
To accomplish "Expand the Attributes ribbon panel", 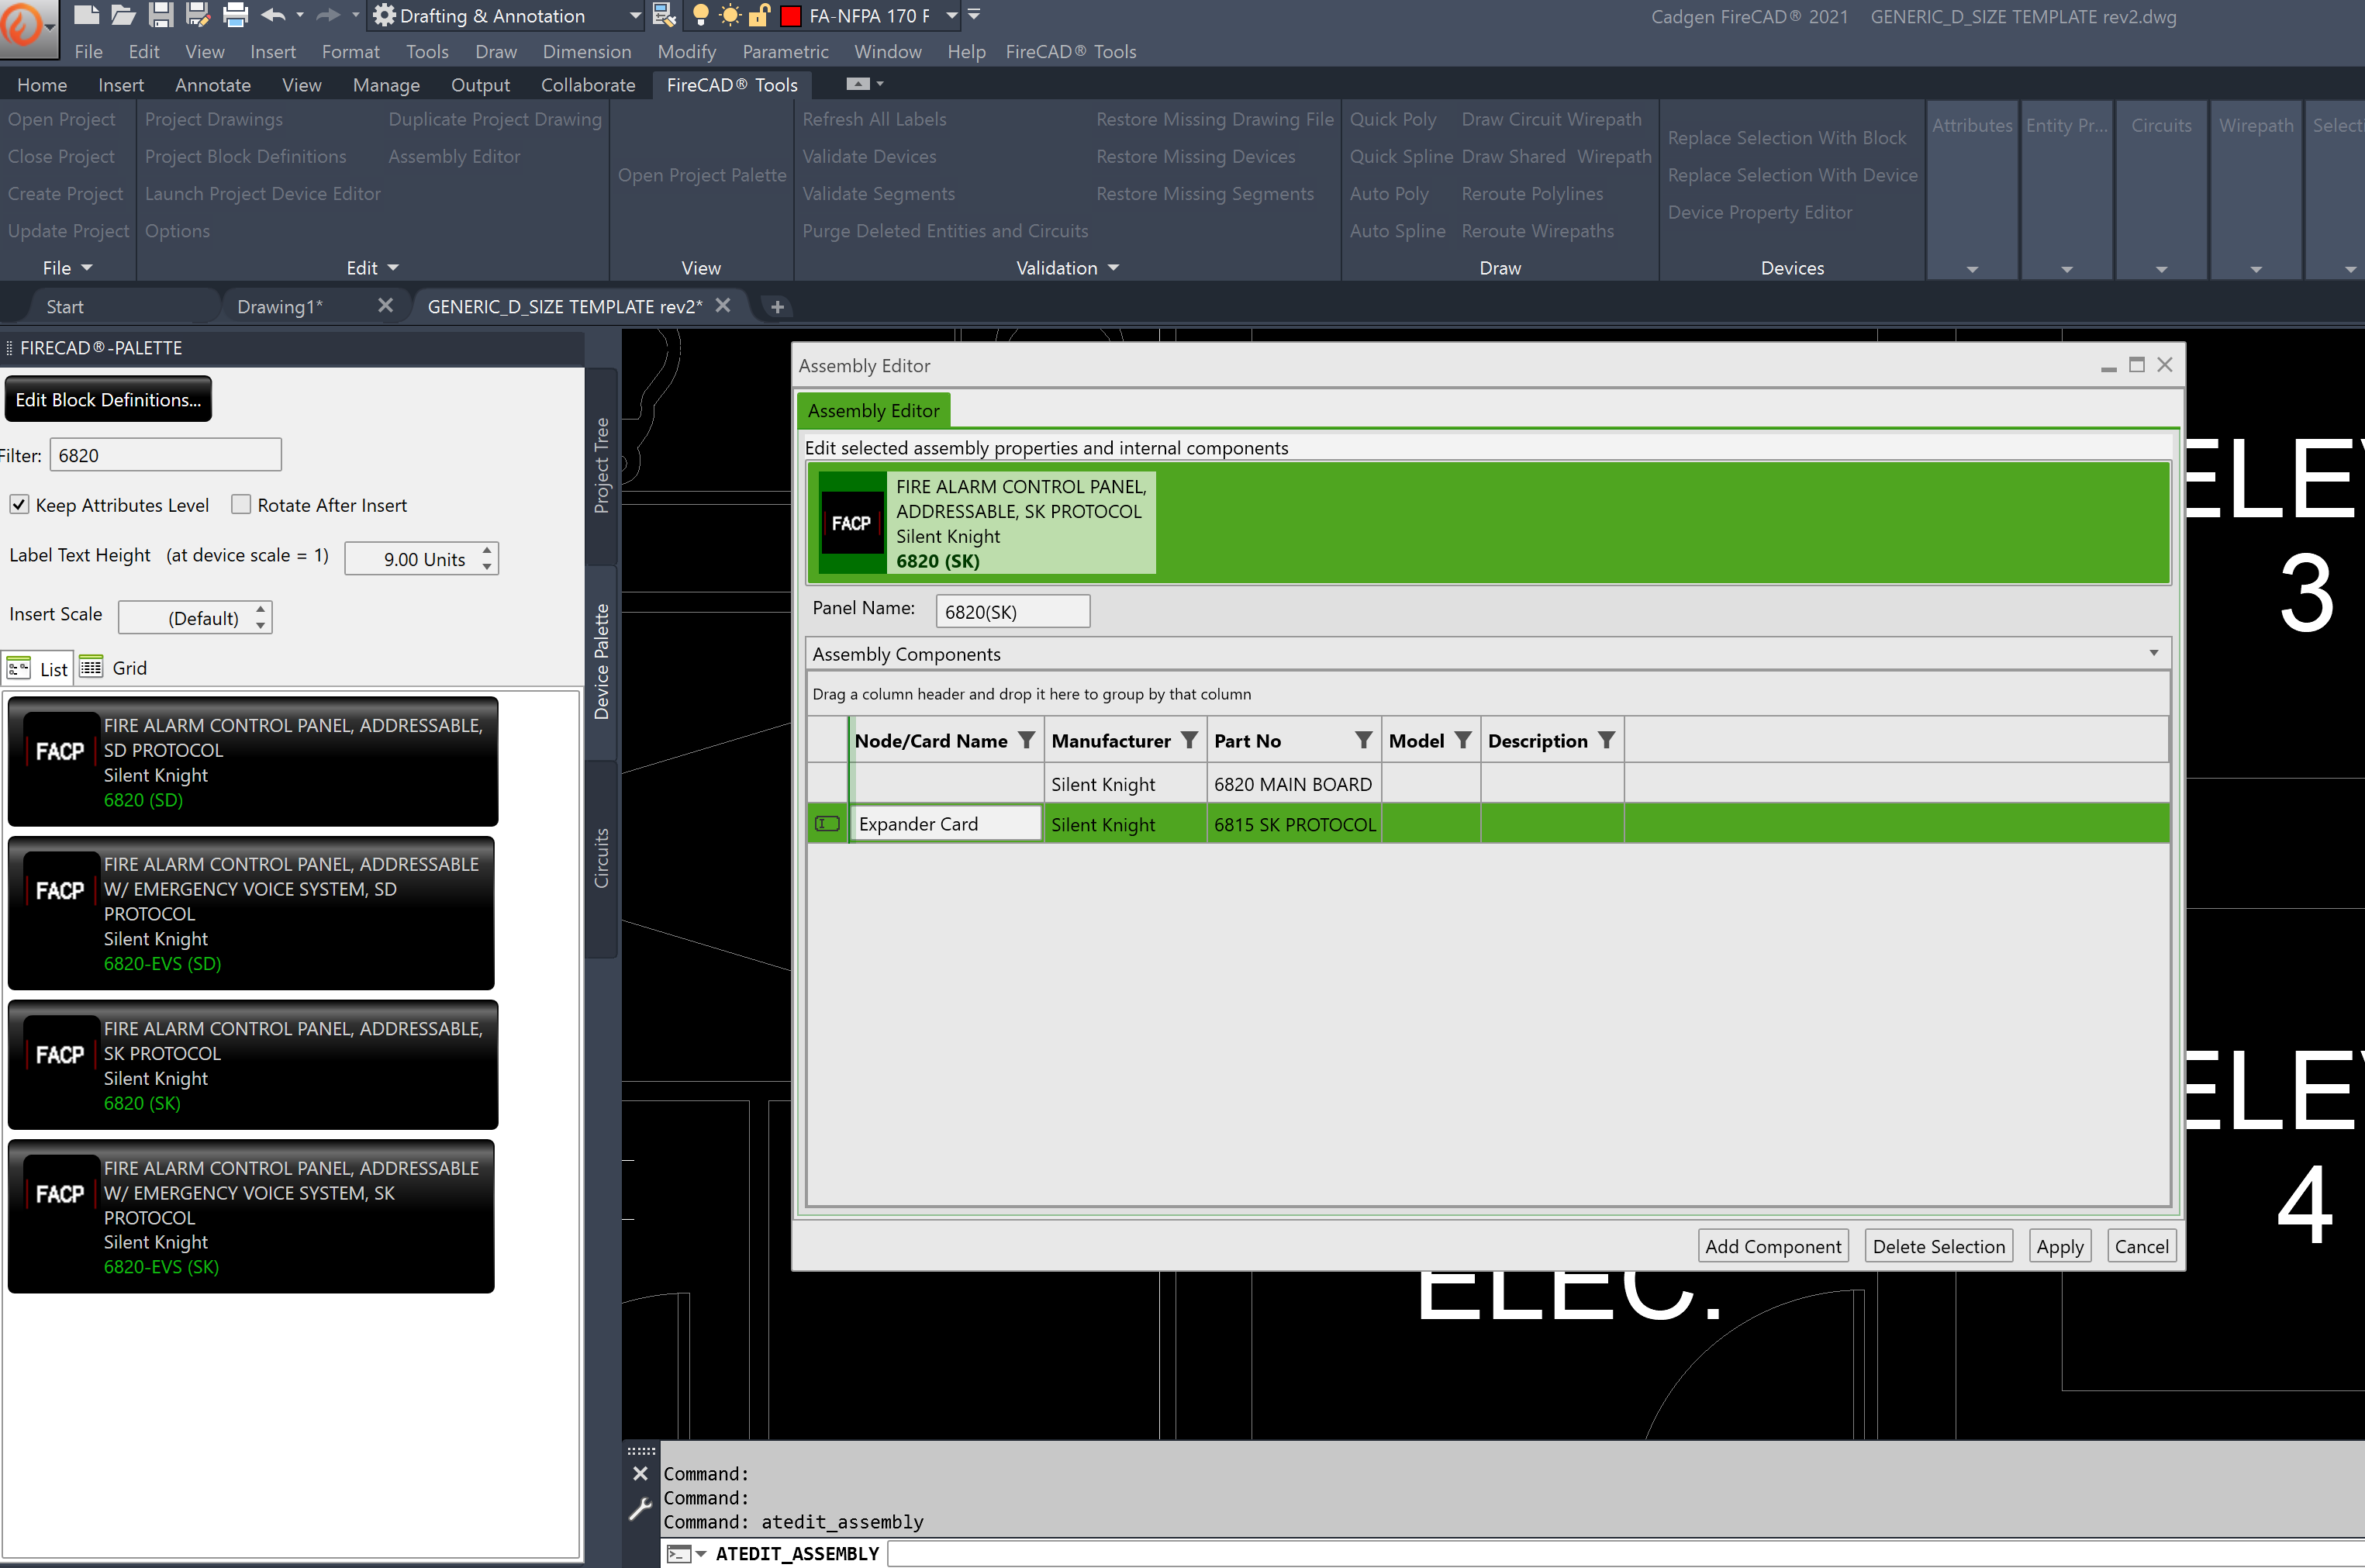I will 1972,269.
